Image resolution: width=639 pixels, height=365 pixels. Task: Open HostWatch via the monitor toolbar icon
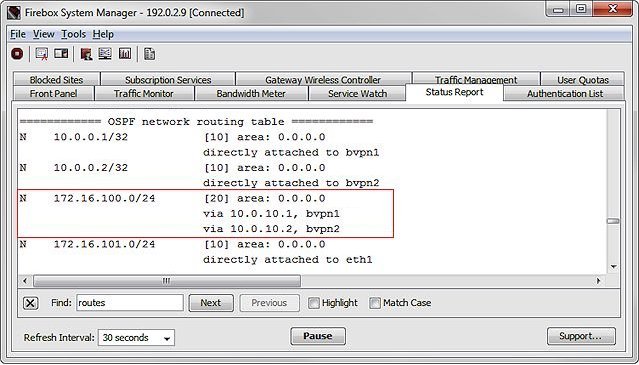(x=105, y=53)
